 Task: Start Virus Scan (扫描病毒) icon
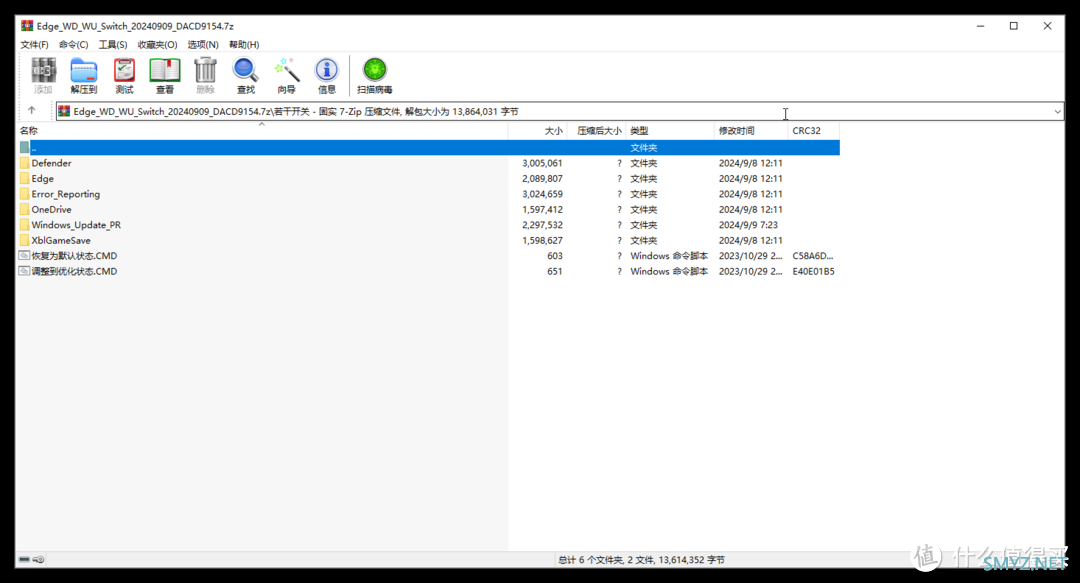click(375, 76)
